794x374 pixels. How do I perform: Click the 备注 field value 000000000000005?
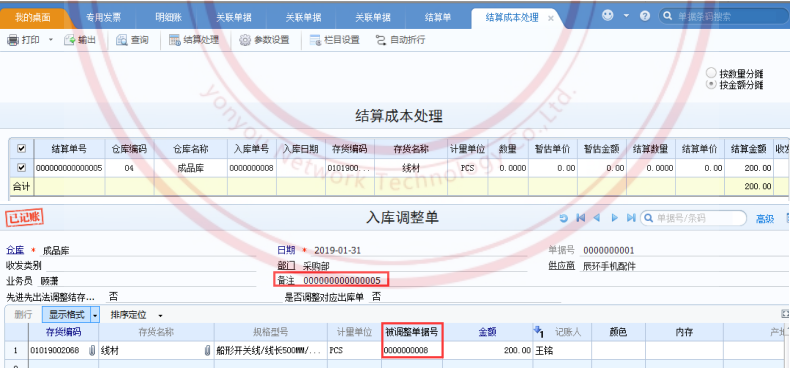click(342, 280)
